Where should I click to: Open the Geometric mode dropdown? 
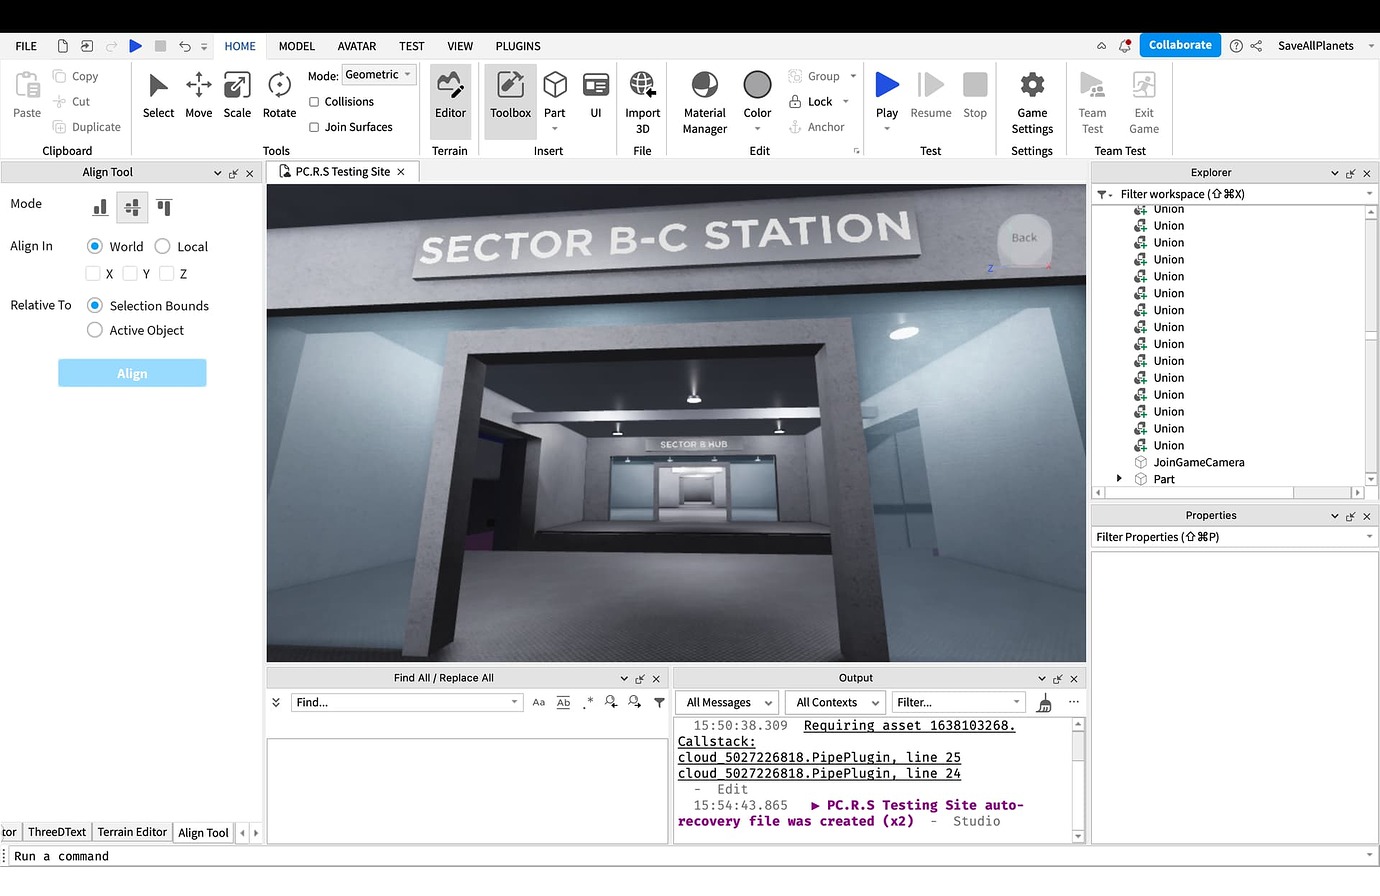(x=378, y=74)
